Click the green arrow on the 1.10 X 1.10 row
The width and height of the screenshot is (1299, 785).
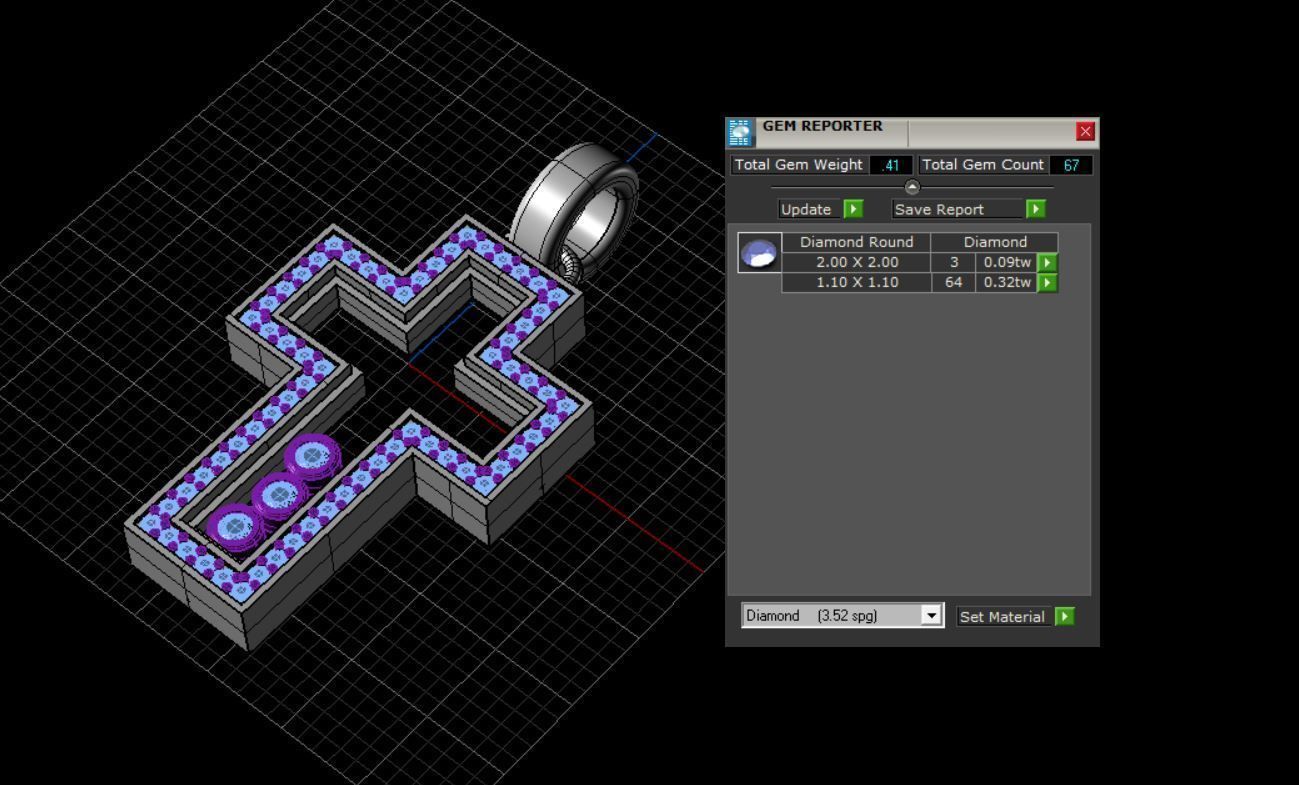coord(1047,283)
